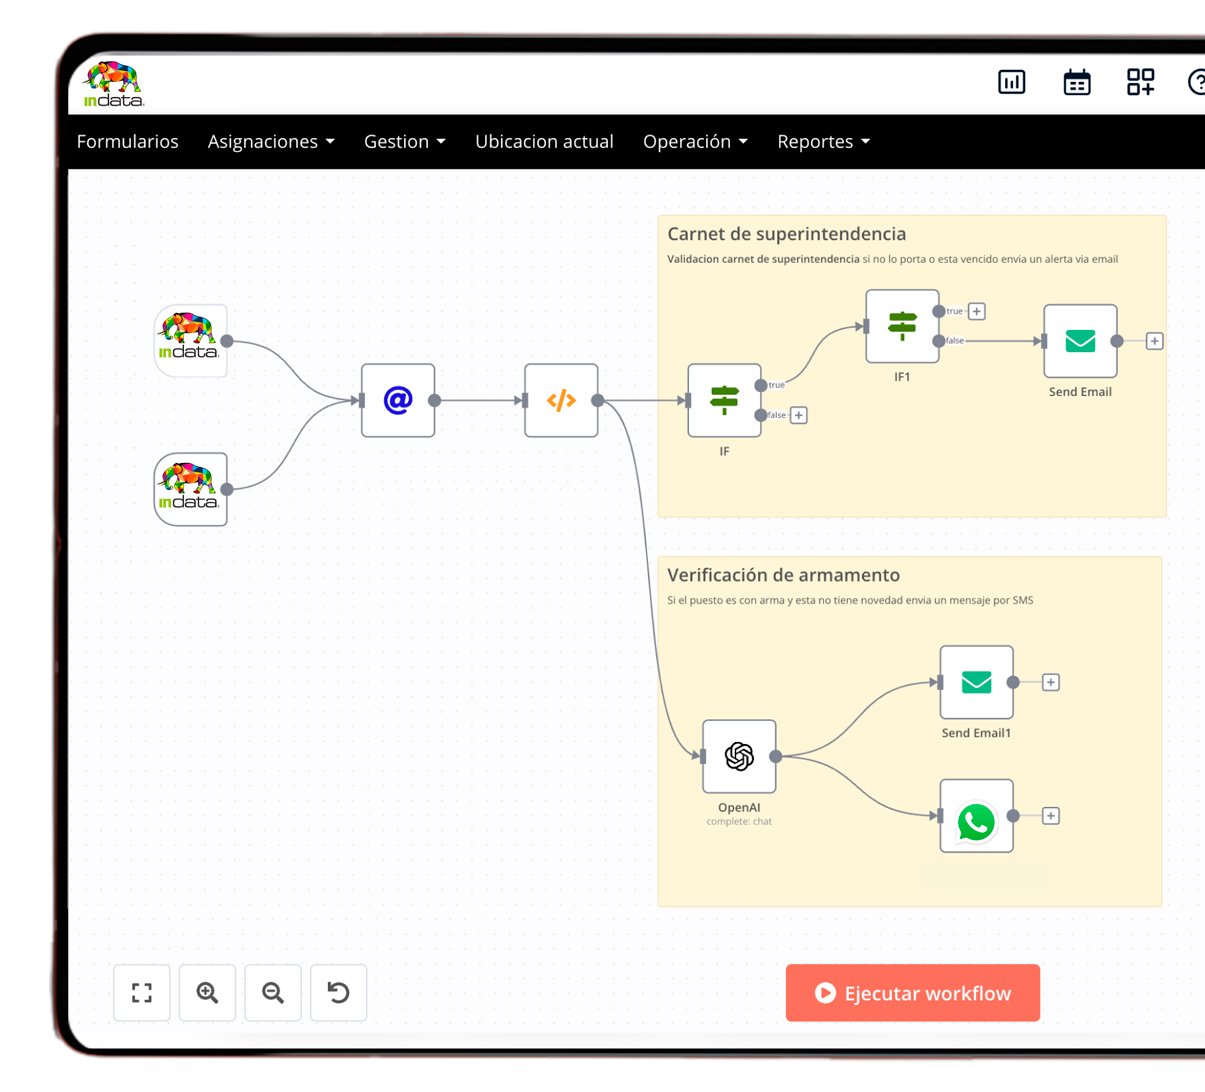The height and width of the screenshot is (1092, 1205).
Task: Select the OpenAI node
Action: coord(739,756)
